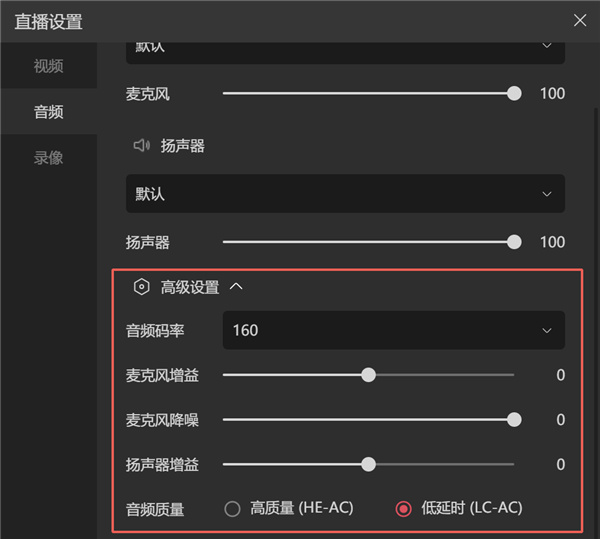This screenshot has height=539, width=600.
Task: Click the 扬声器 volume slider handle
Action: (x=514, y=242)
